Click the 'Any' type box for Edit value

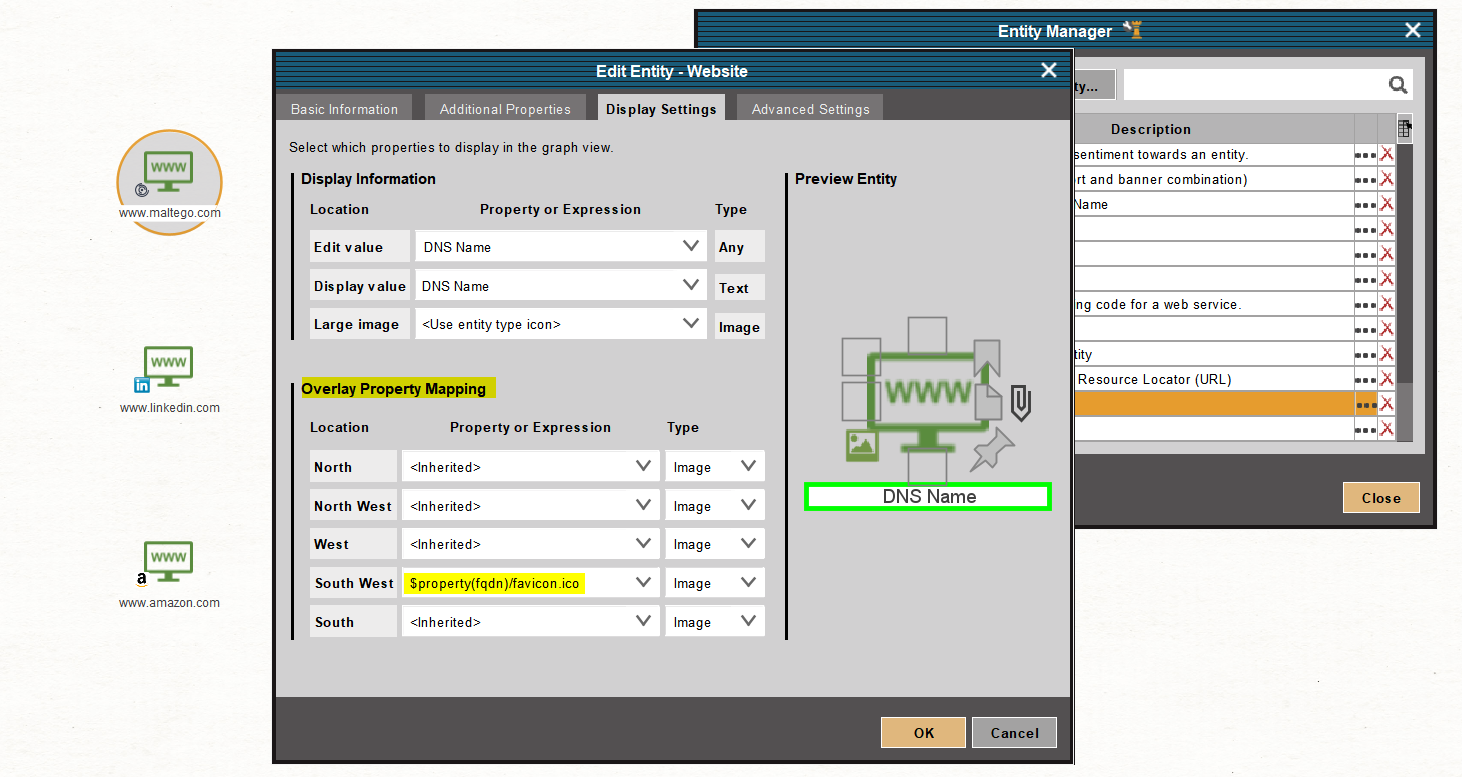pyautogui.click(x=740, y=246)
